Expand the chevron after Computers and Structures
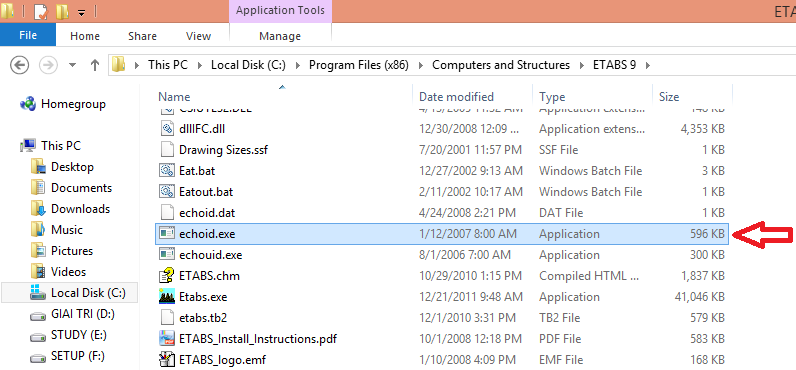796x370 pixels. [581, 65]
